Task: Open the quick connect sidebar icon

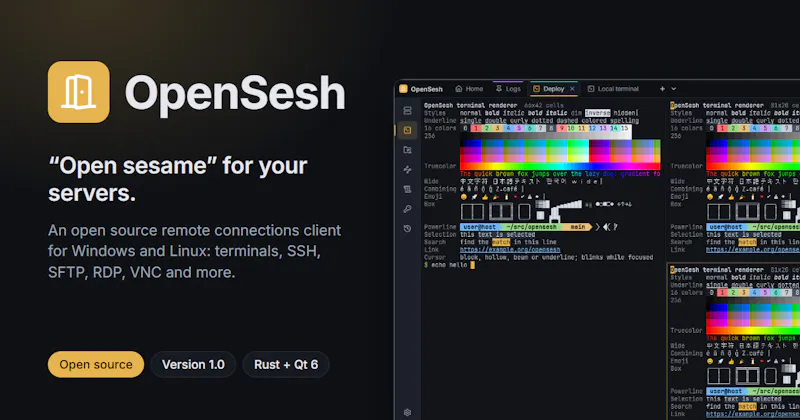Action: click(407, 169)
